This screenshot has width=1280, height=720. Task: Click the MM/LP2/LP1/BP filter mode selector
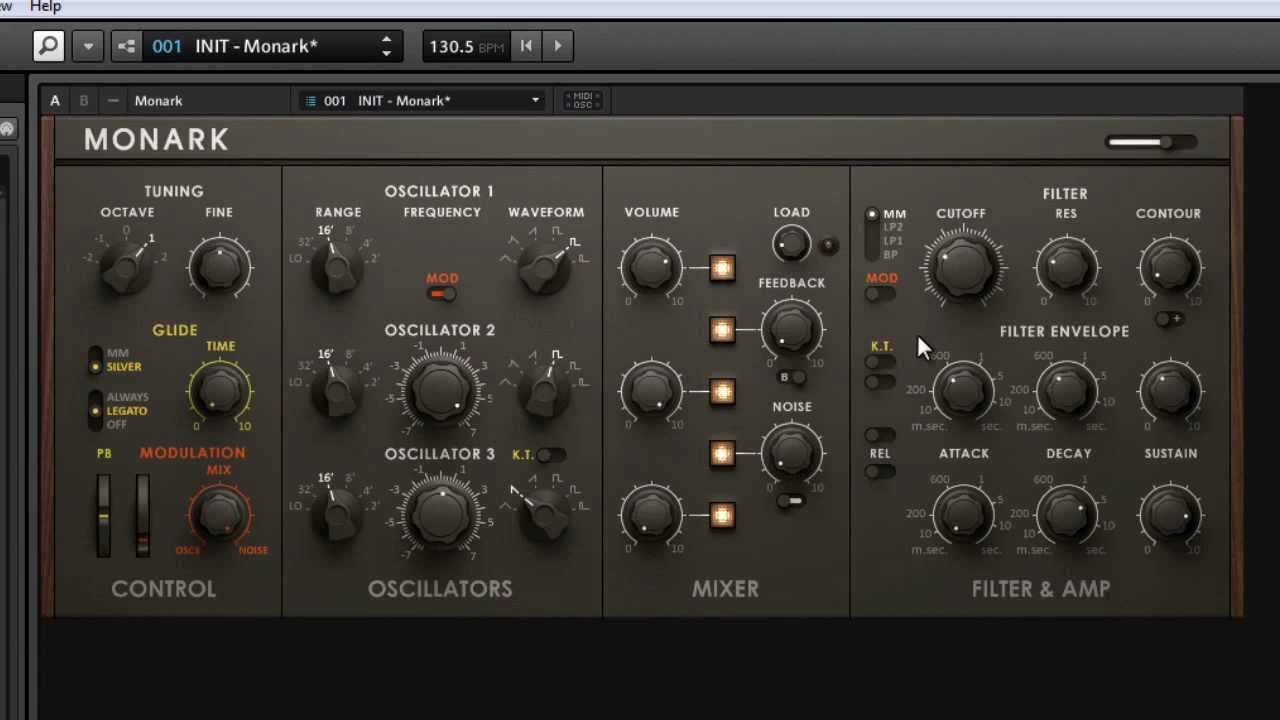tap(872, 234)
